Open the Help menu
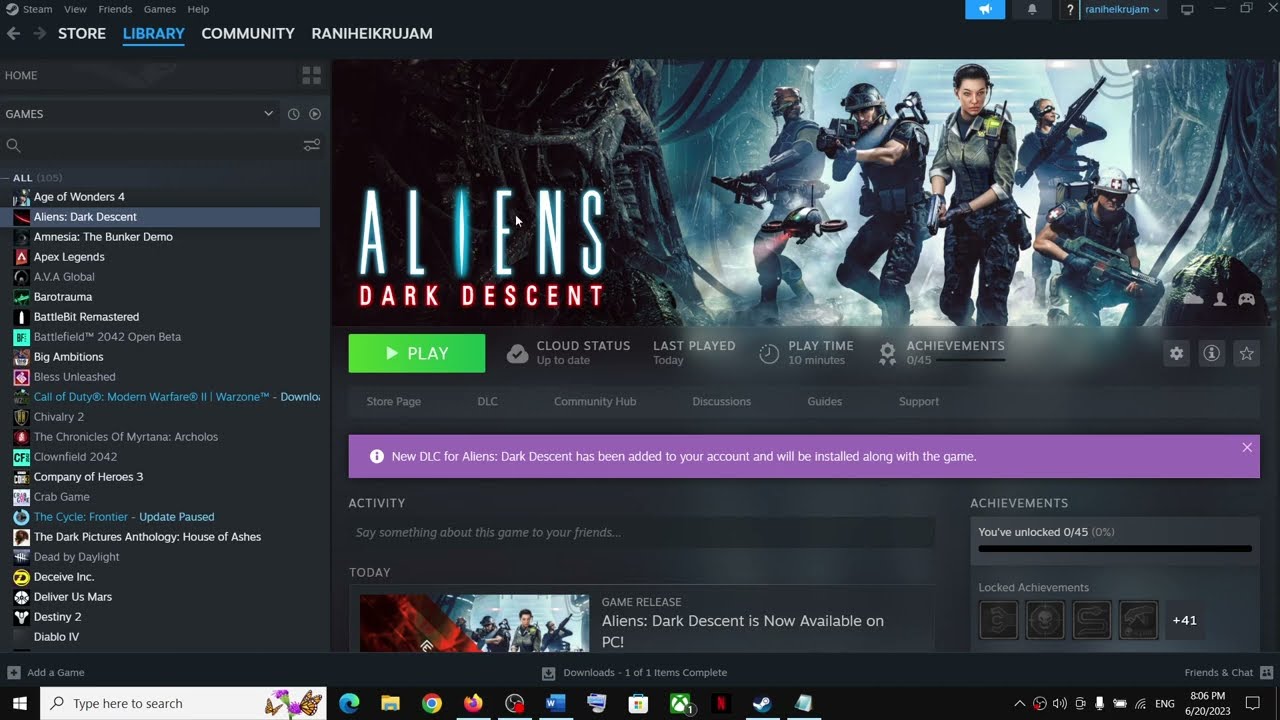Viewport: 1280px width, 720px height. [198, 9]
